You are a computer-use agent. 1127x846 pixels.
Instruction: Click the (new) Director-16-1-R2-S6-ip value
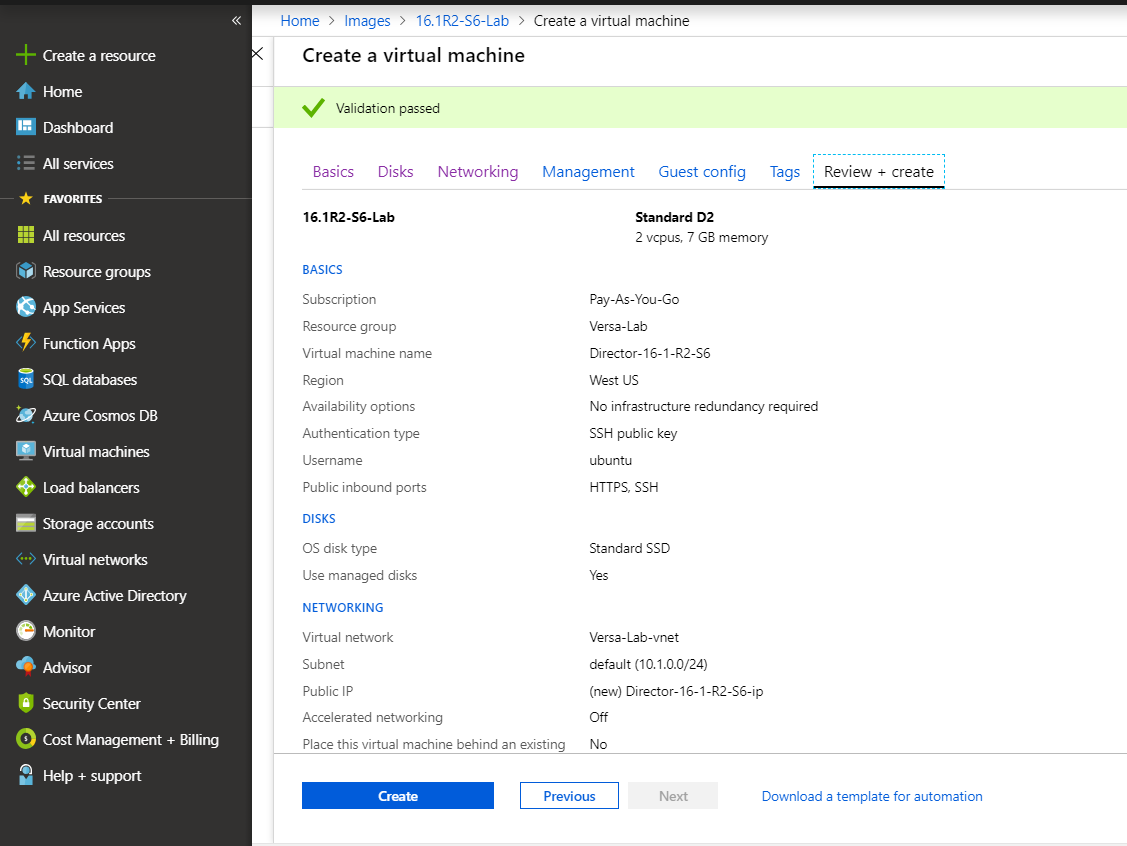(x=676, y=691)
